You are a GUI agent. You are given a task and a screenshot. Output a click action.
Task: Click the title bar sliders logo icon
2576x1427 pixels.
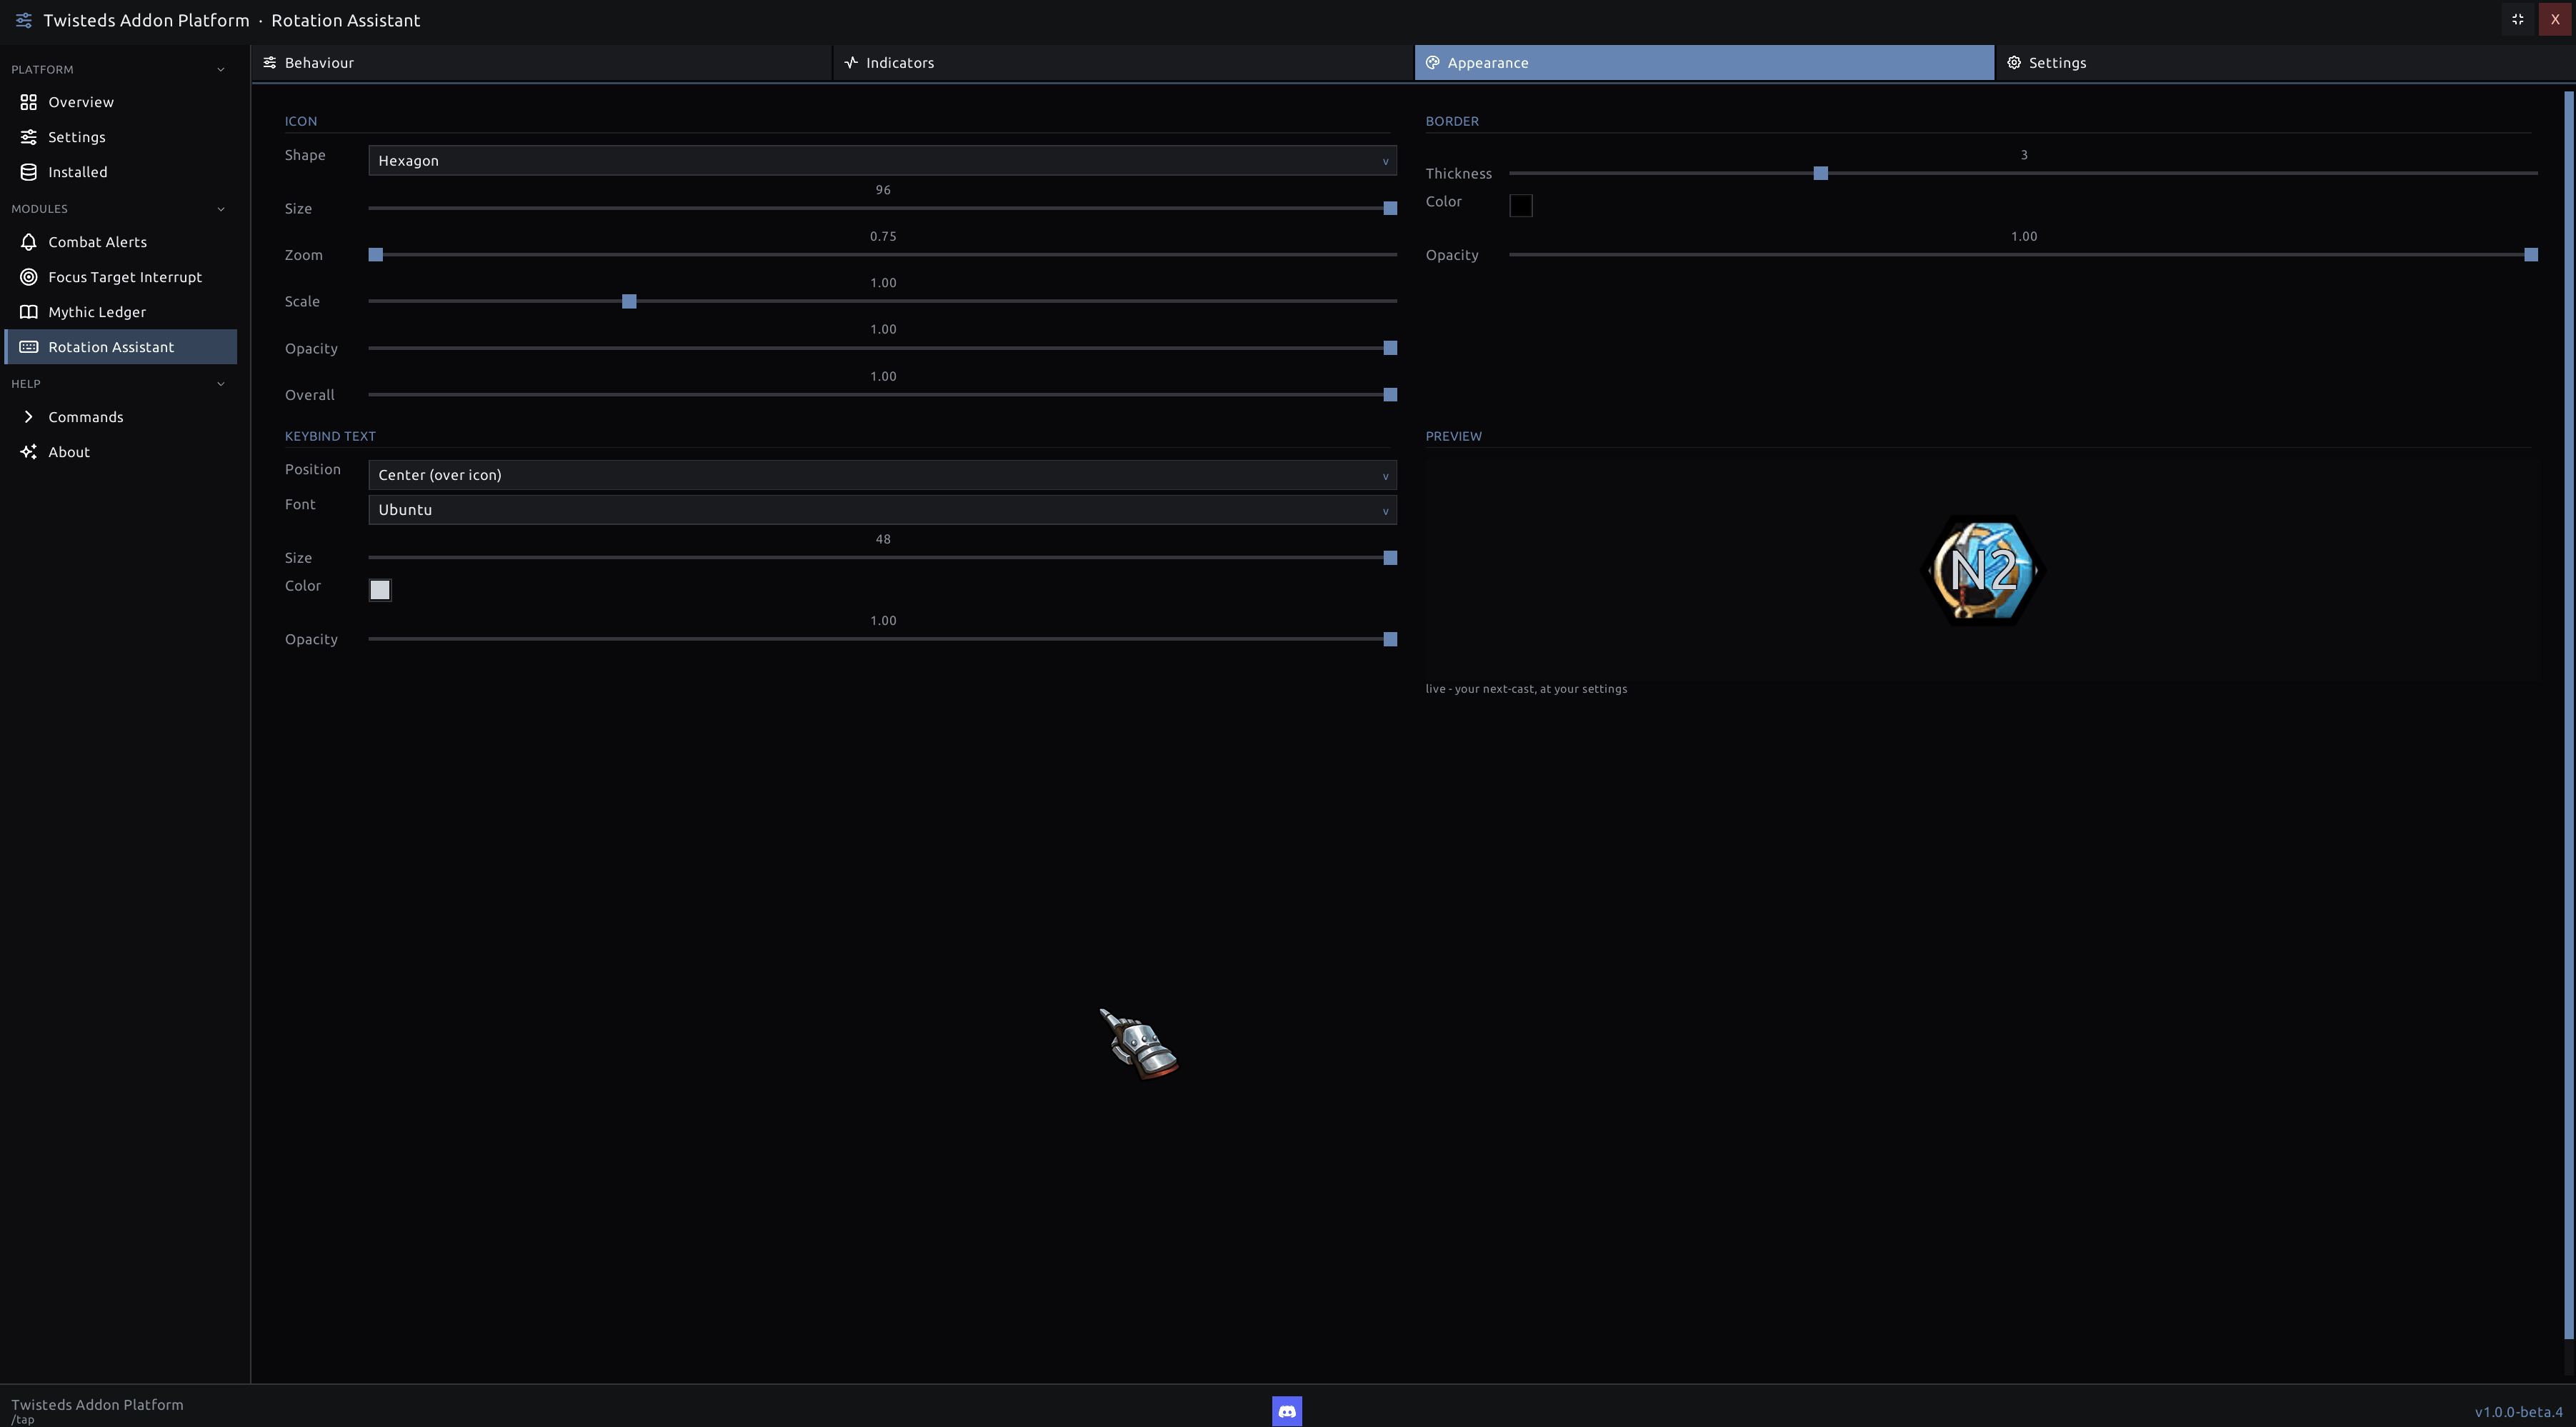[24, 20]
